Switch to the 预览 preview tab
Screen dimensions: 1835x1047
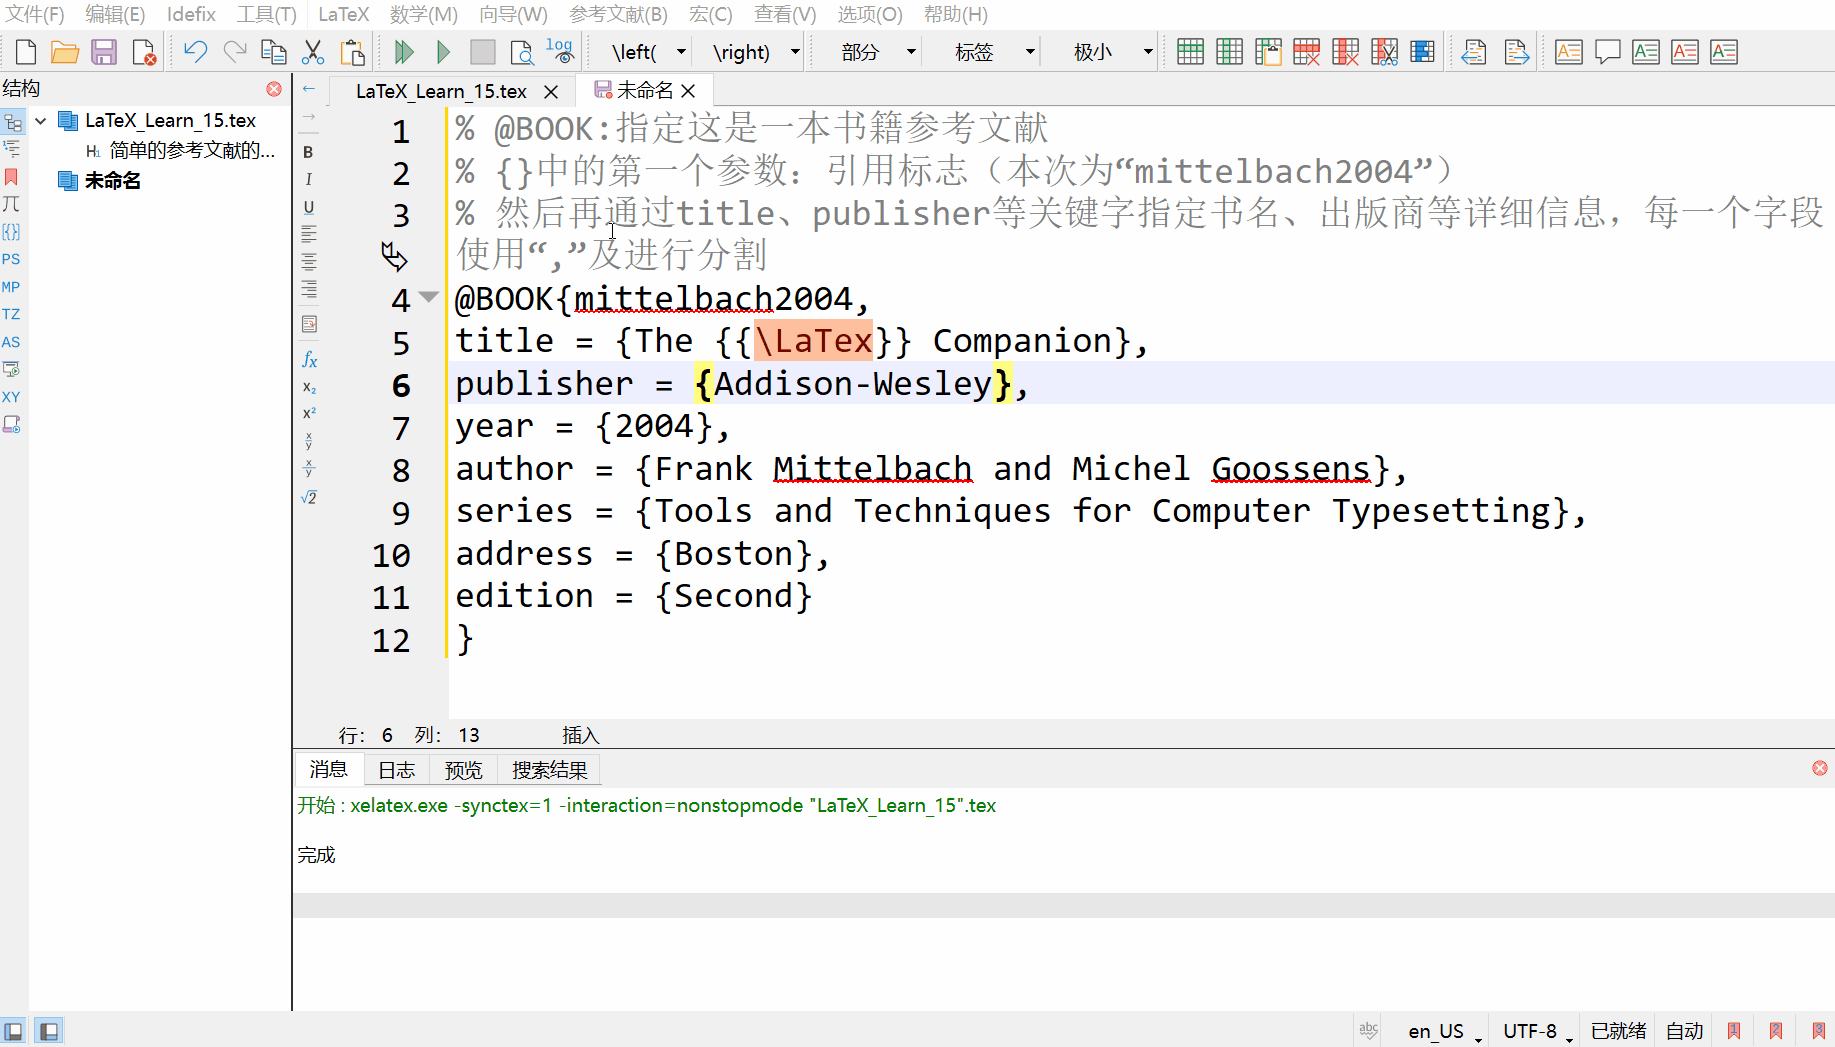pyautogui.click(x=463, y=770)
